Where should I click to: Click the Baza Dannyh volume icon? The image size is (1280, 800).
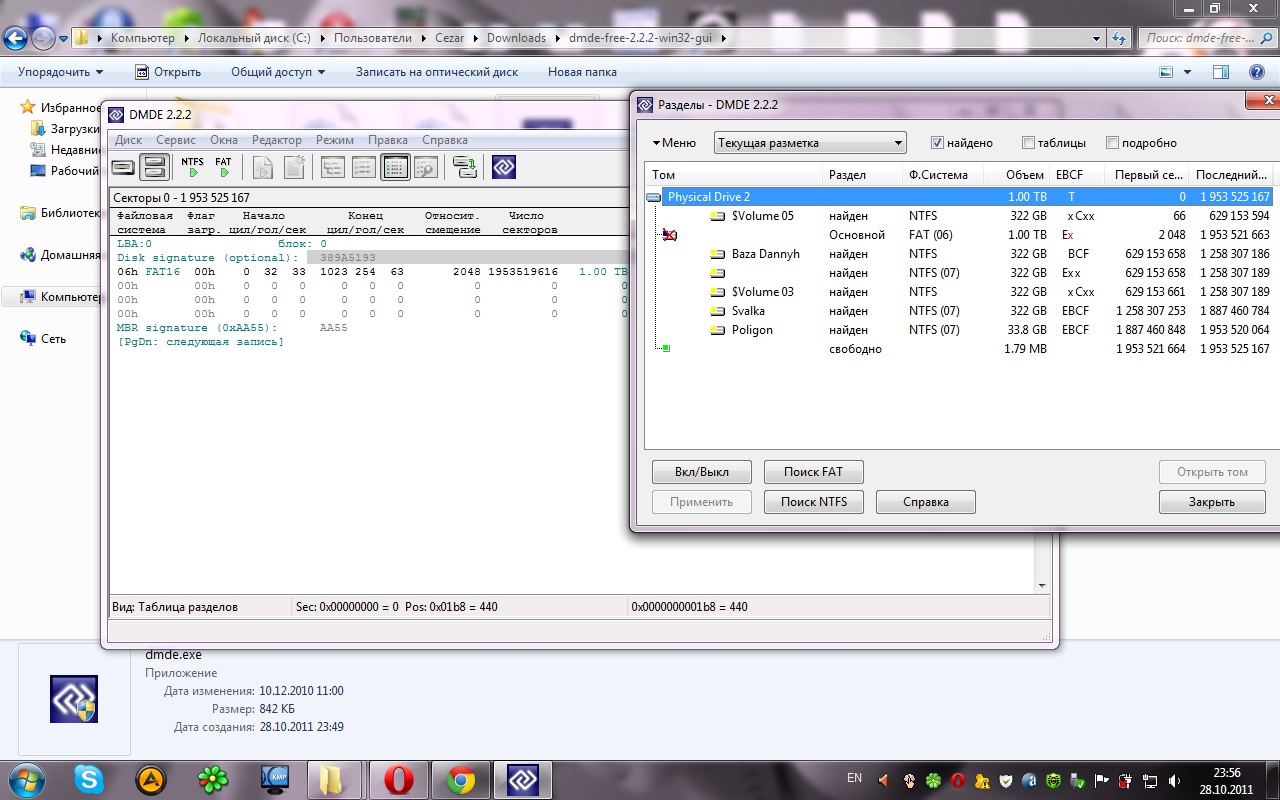(717, 254)
